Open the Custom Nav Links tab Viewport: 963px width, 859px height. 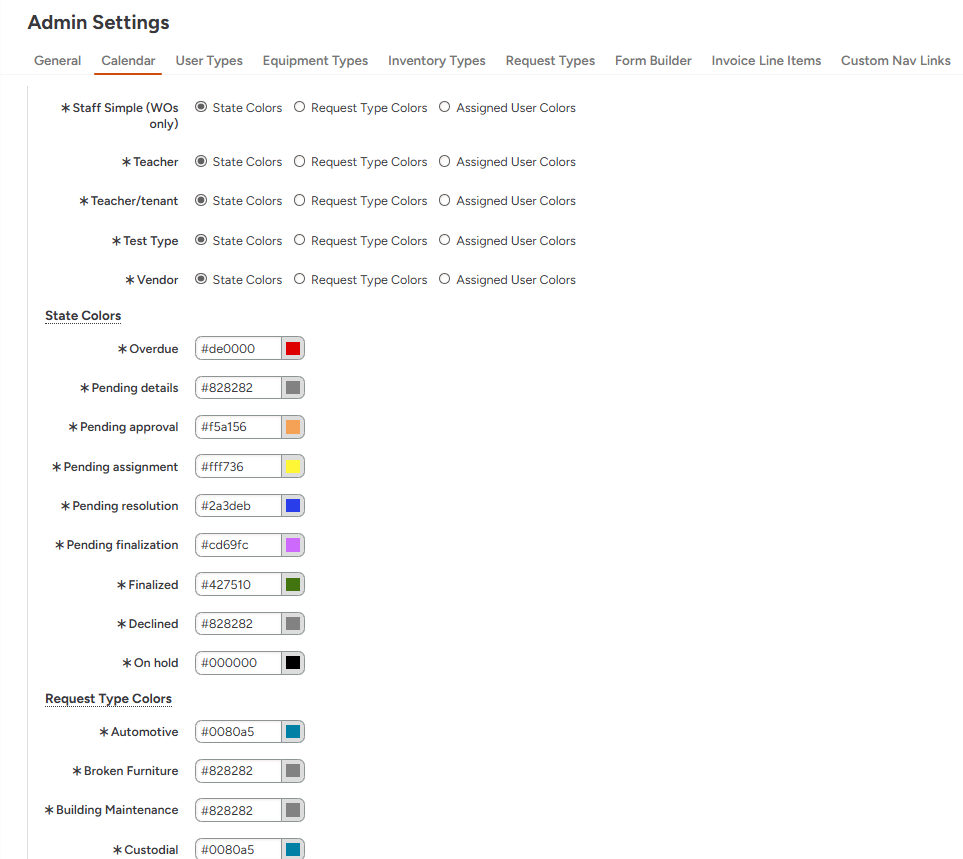pyautogui.click(x=895, y=61)
